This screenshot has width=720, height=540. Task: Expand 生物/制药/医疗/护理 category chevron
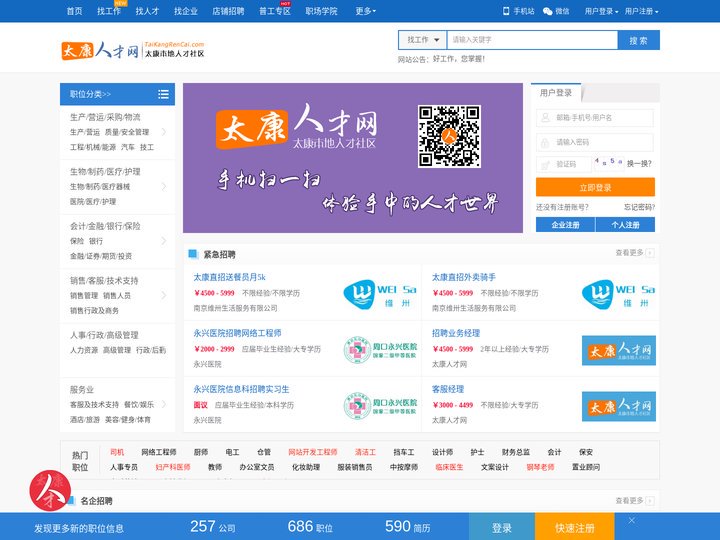coord(164,186)
